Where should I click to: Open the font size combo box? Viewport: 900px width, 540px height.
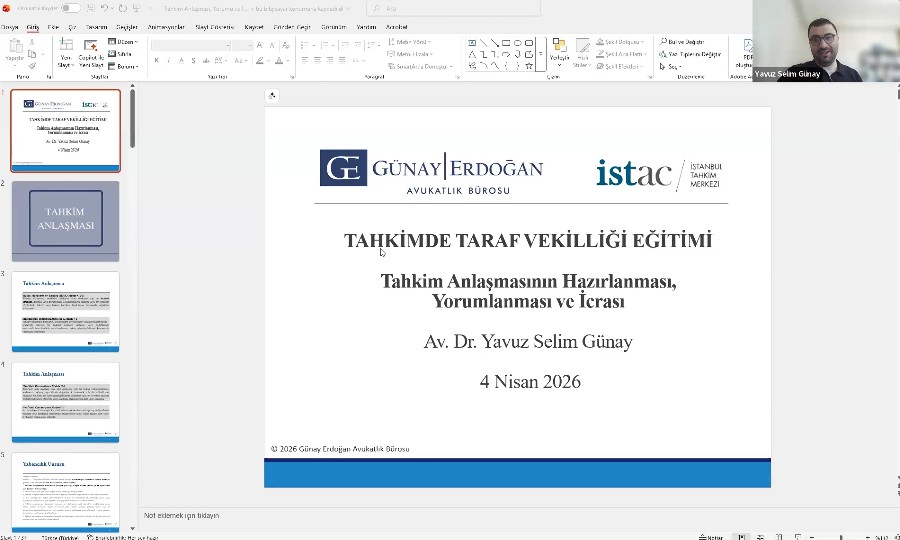[x=242, y=45]
